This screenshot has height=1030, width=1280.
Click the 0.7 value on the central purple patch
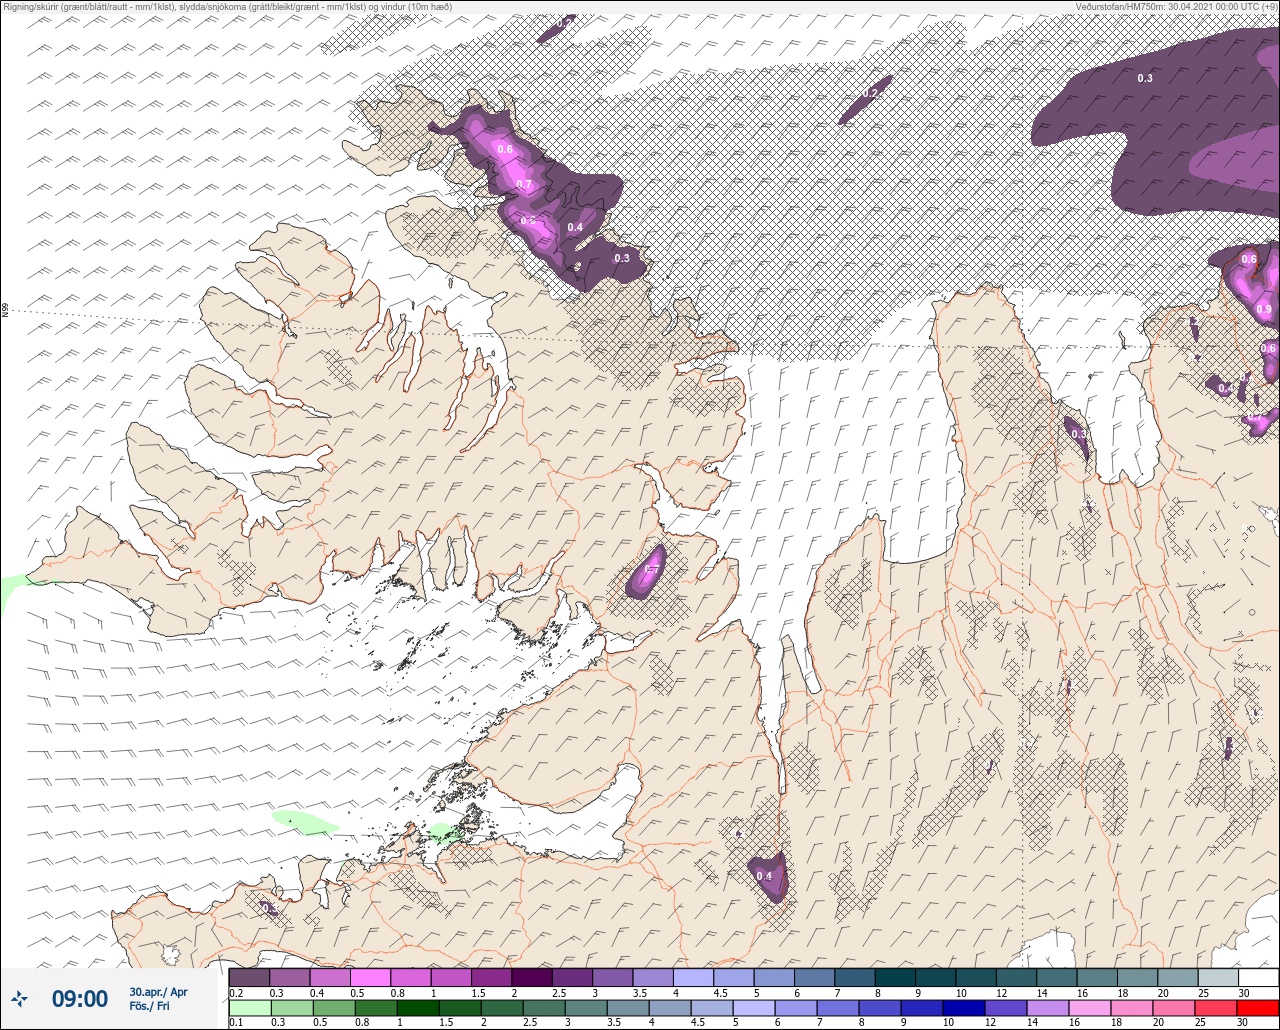click(x=652, y=570)
